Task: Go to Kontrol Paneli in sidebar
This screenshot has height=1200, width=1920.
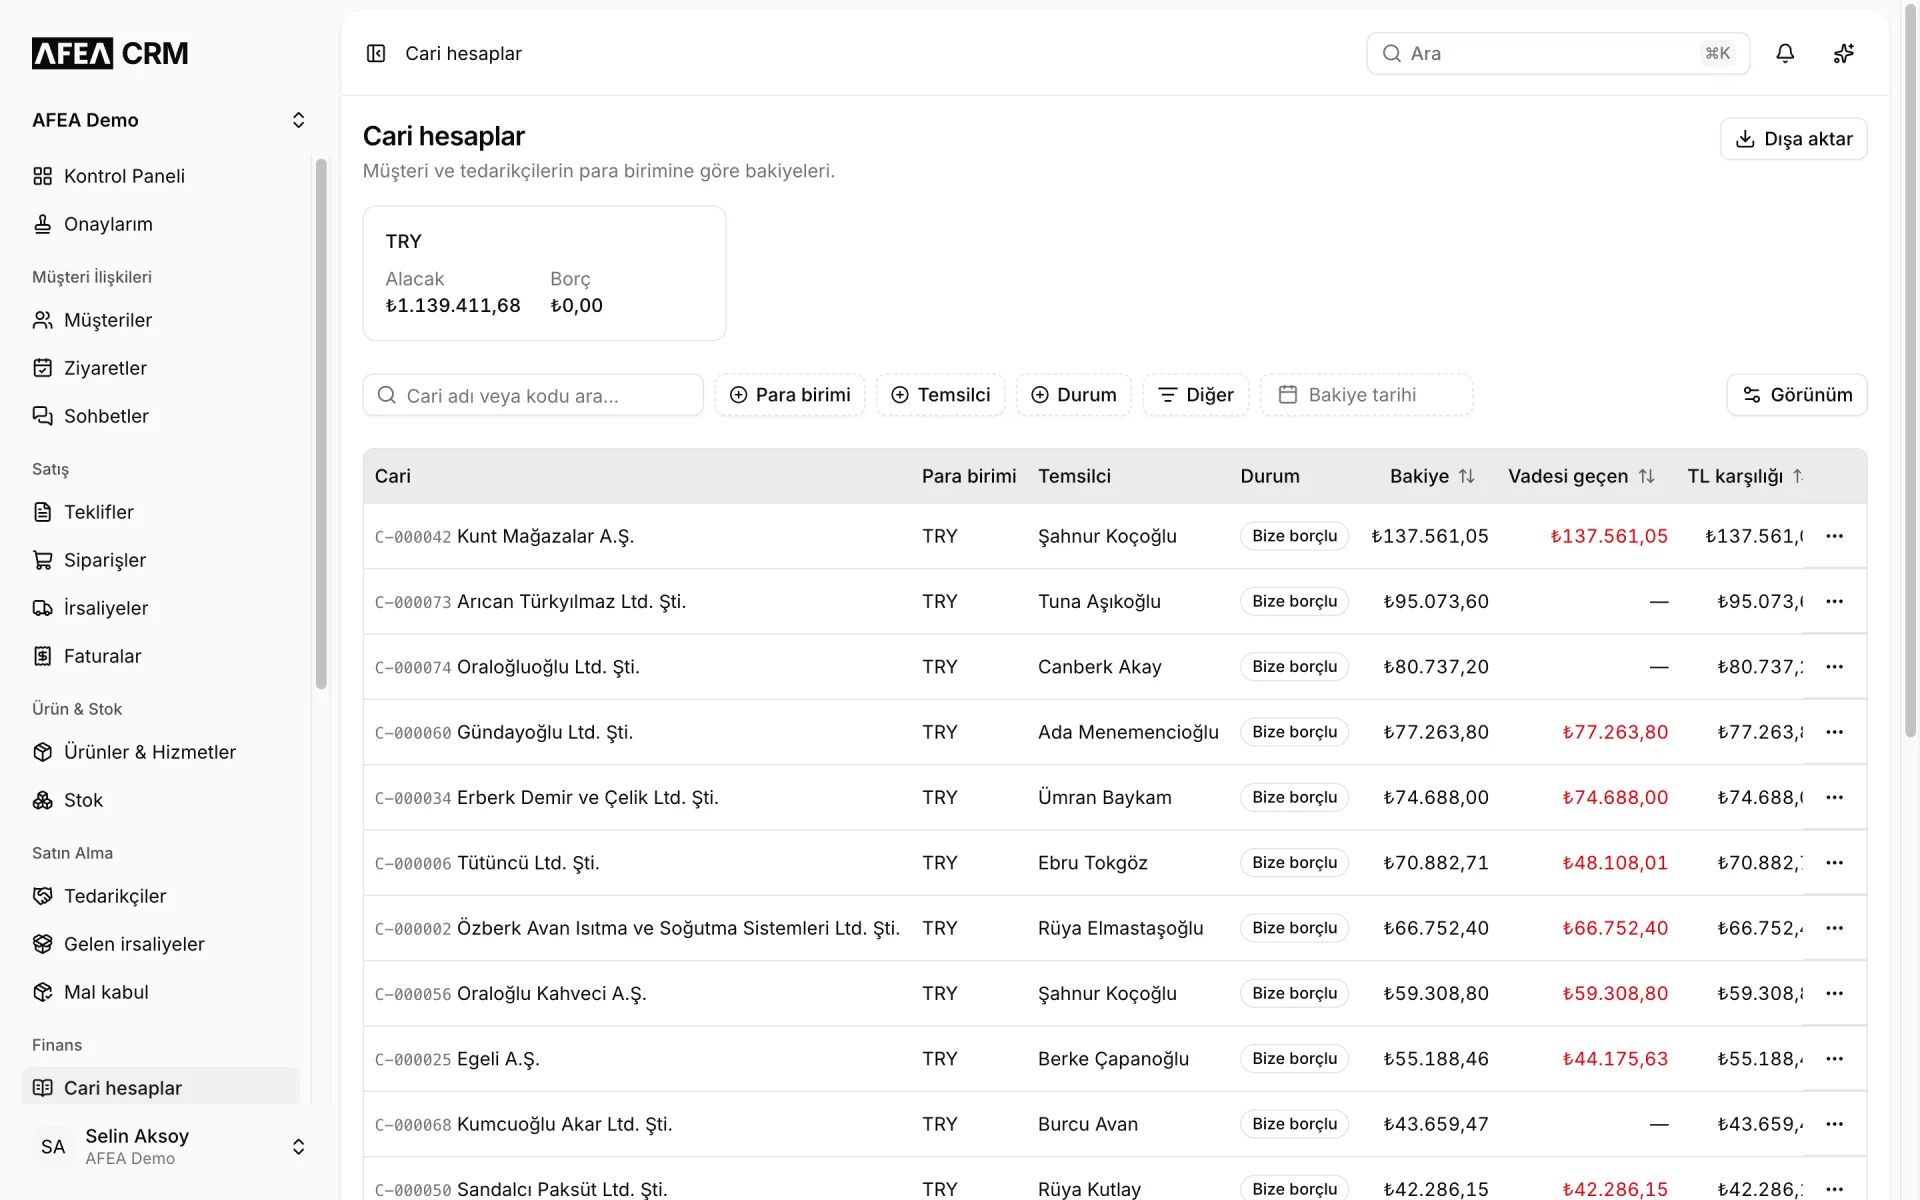Action: coord(160,176)
